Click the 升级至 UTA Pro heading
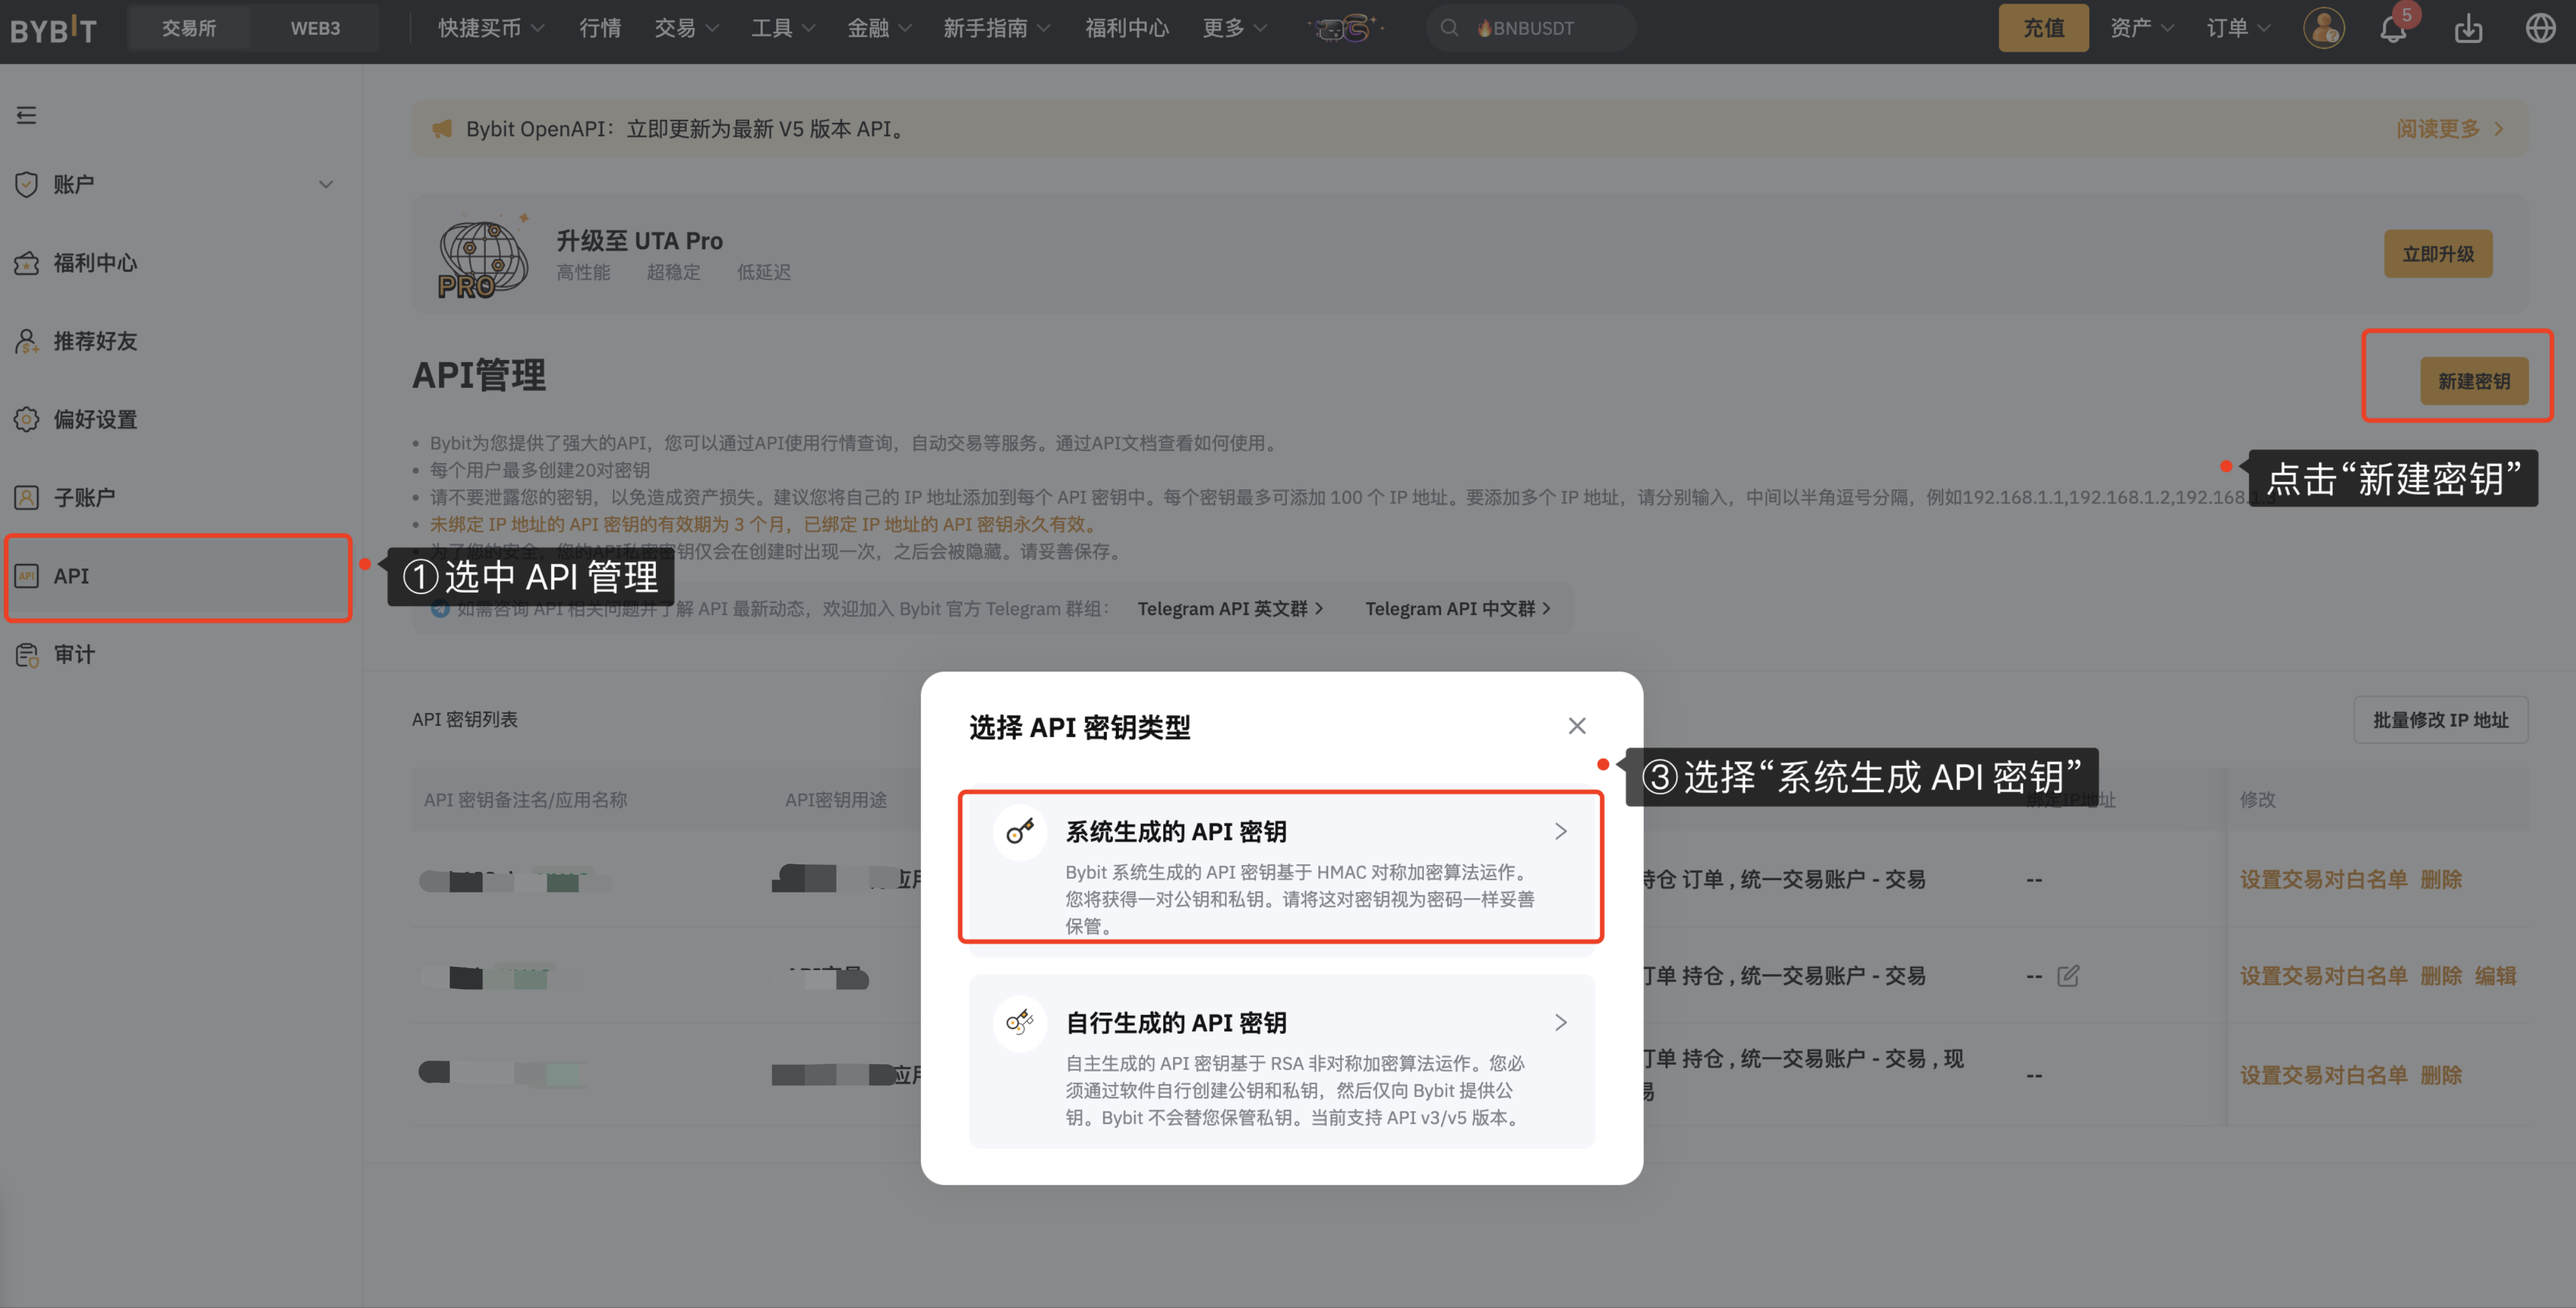Viewport: 2576px width, 1308px height. 639,241
